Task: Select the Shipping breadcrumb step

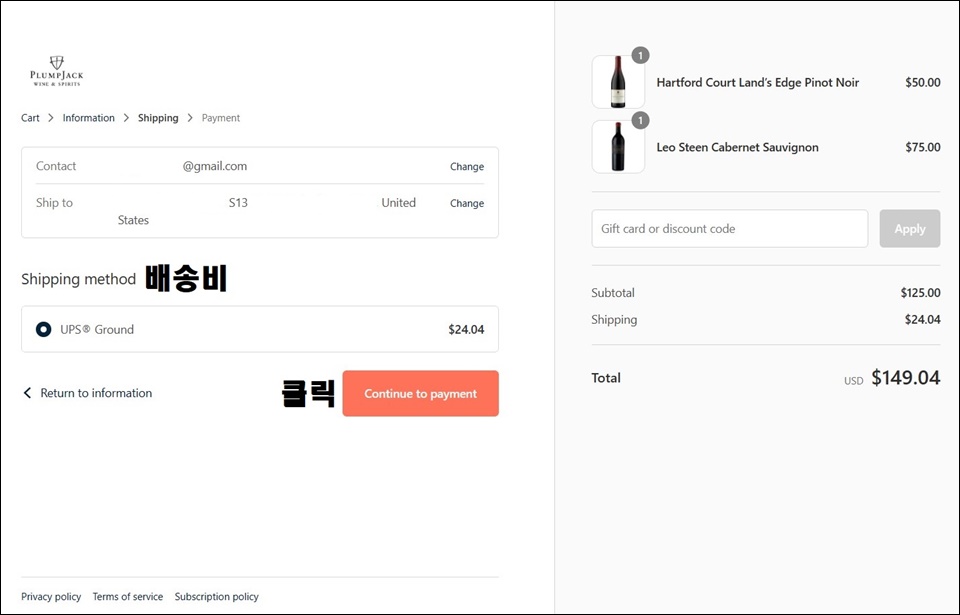Action: (x=158, y=118)
